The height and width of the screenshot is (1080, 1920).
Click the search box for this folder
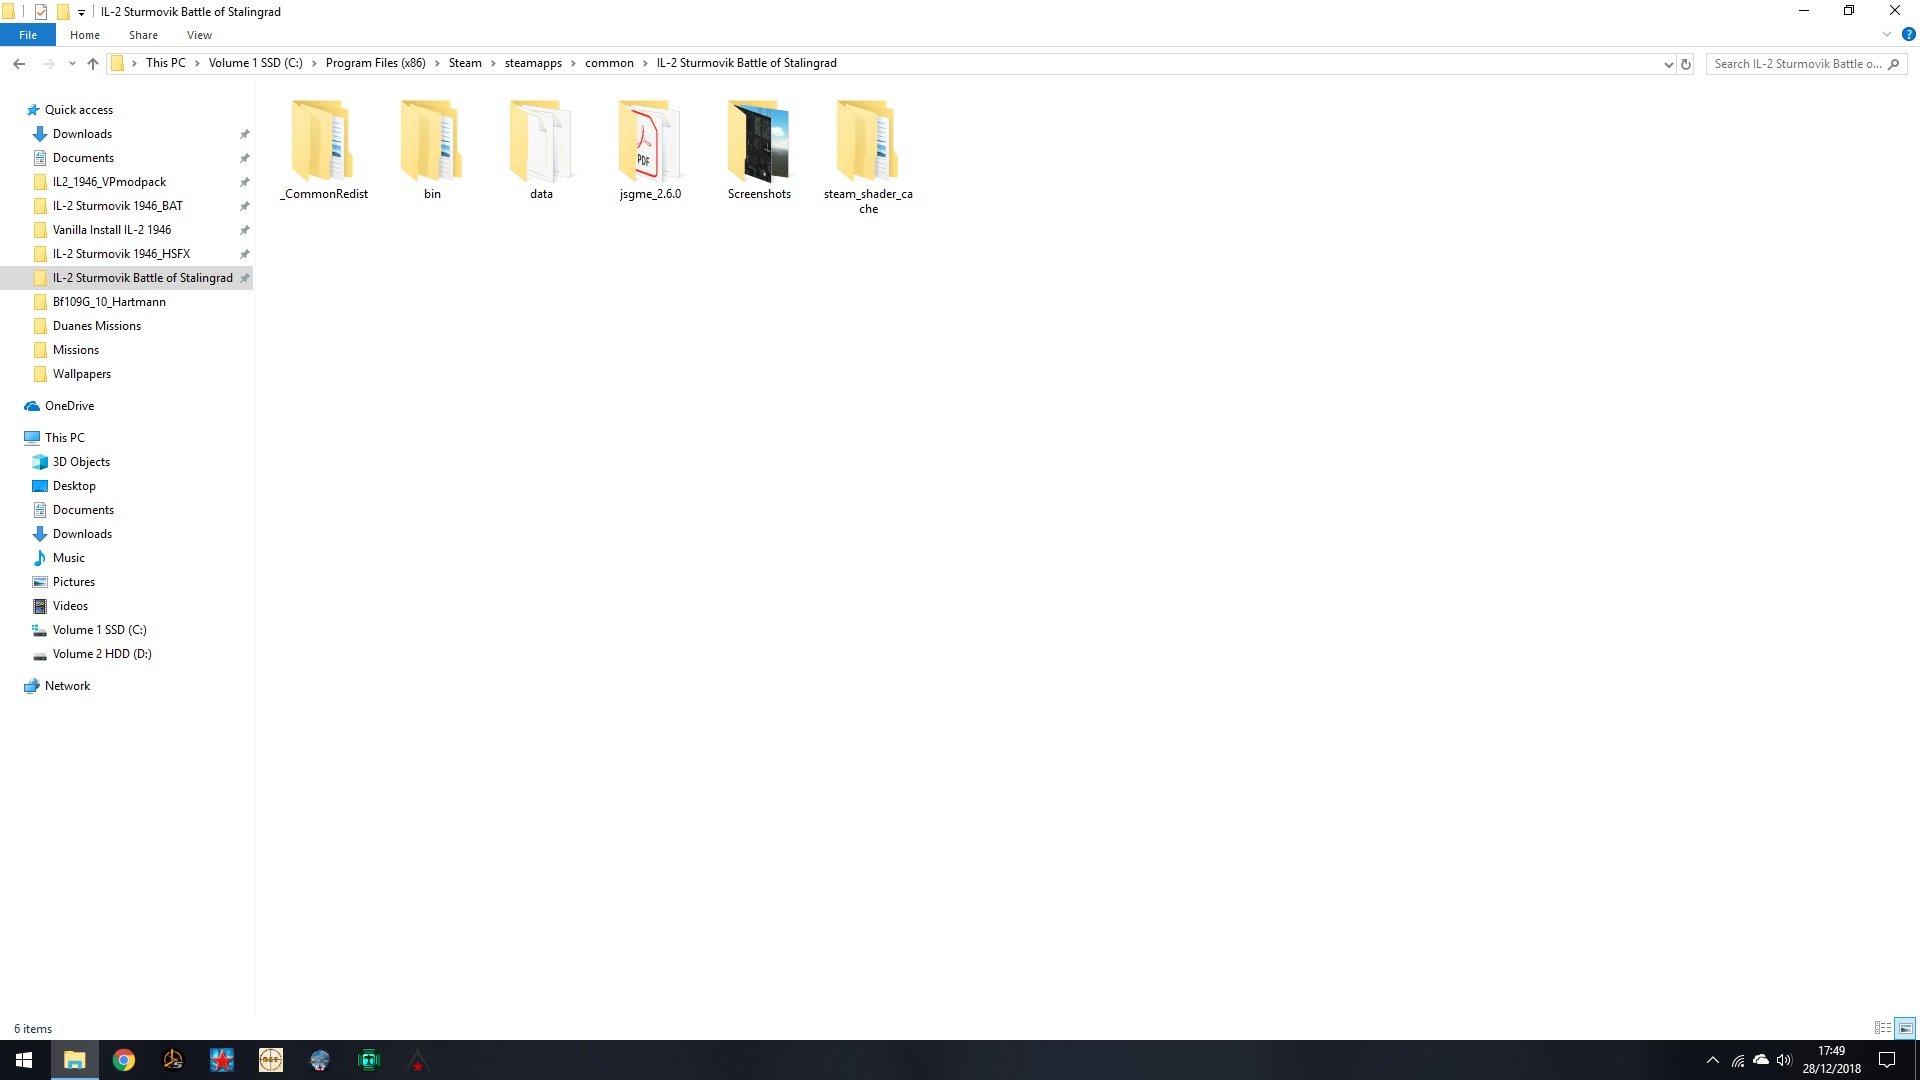[x=1795, y=64]
